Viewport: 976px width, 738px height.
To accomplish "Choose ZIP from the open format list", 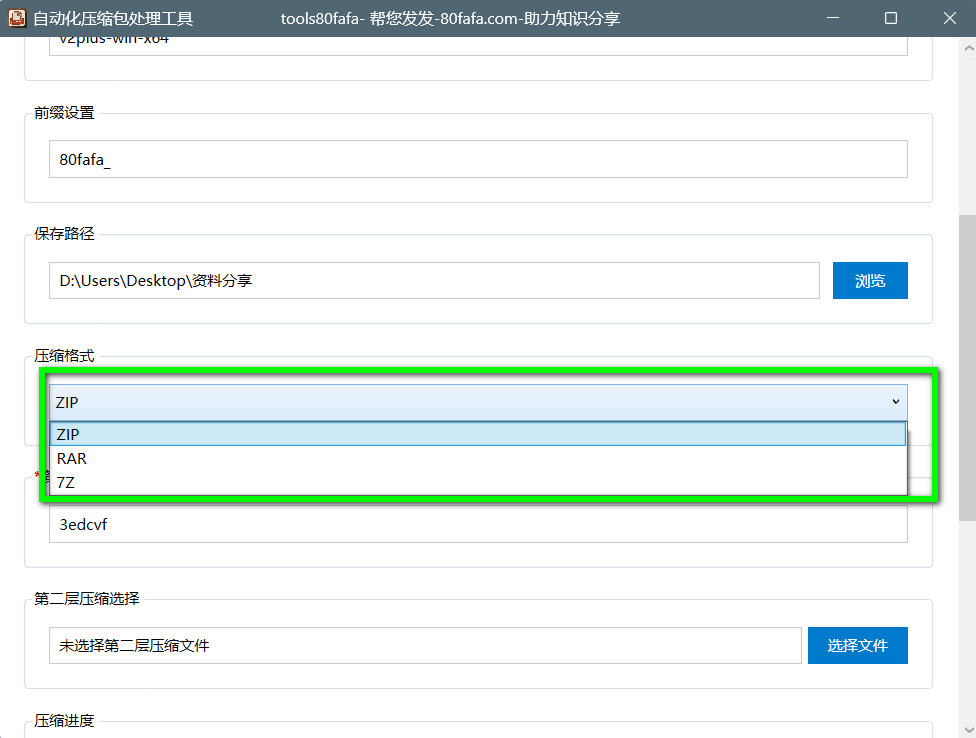I will pos(478,434).
